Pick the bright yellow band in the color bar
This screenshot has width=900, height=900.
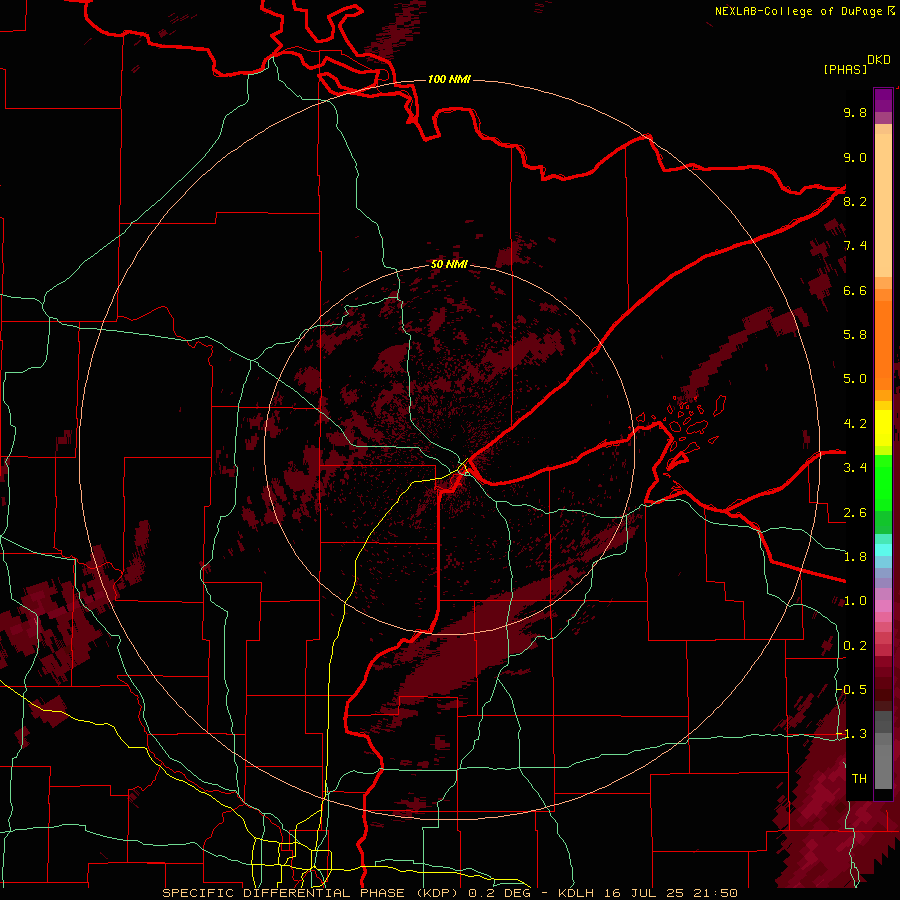pyautogui.click(x=883, y=428)
